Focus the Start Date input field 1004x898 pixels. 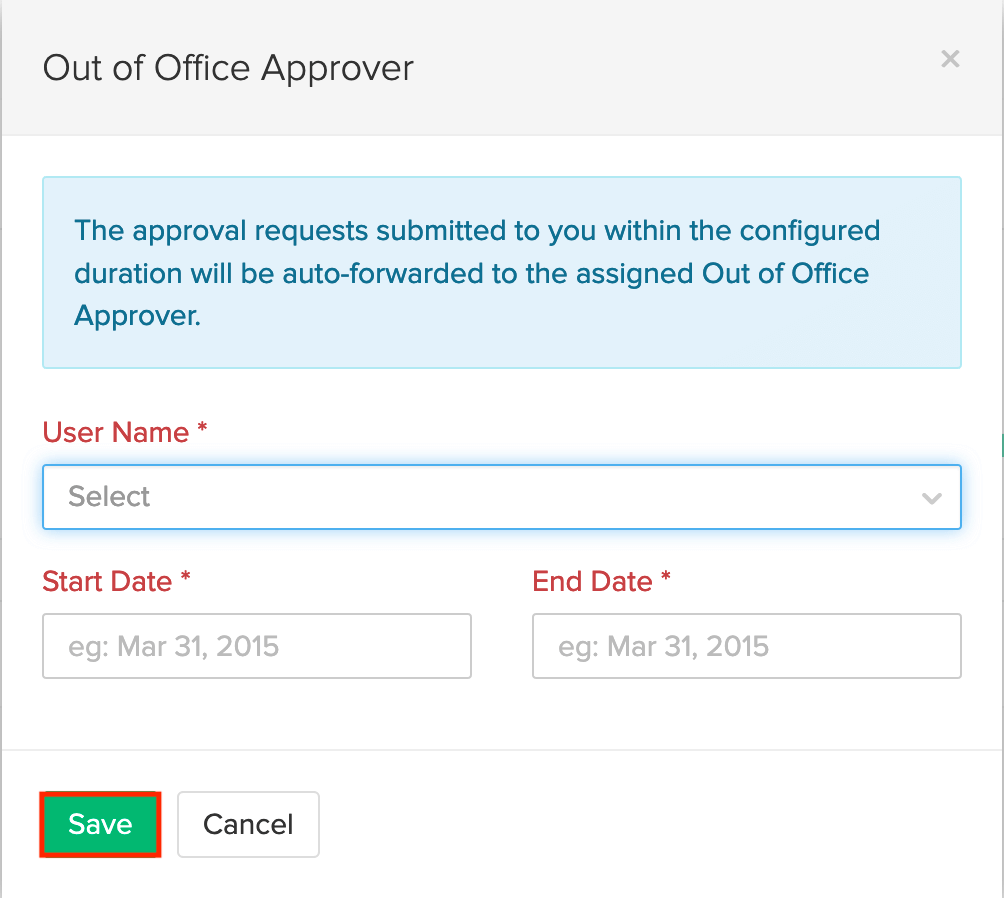pos(257,646)
